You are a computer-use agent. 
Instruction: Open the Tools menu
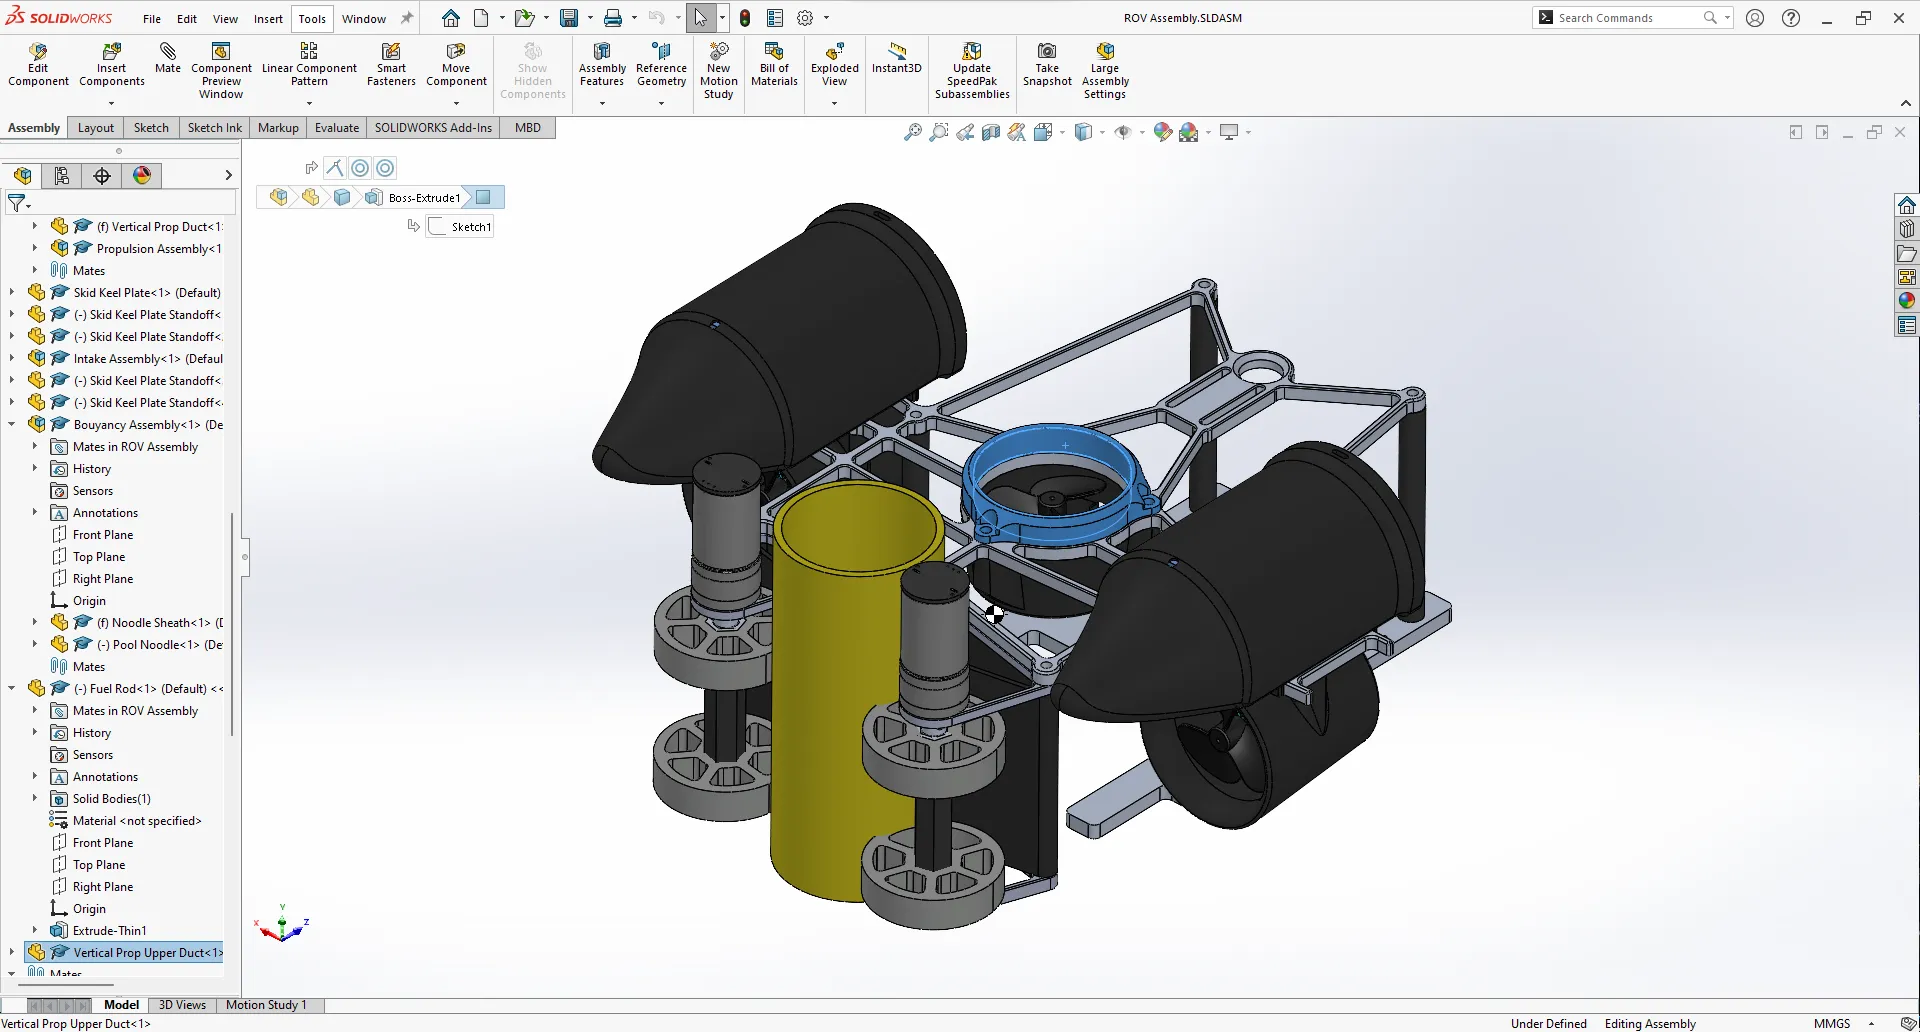click(x=312, y=19)
